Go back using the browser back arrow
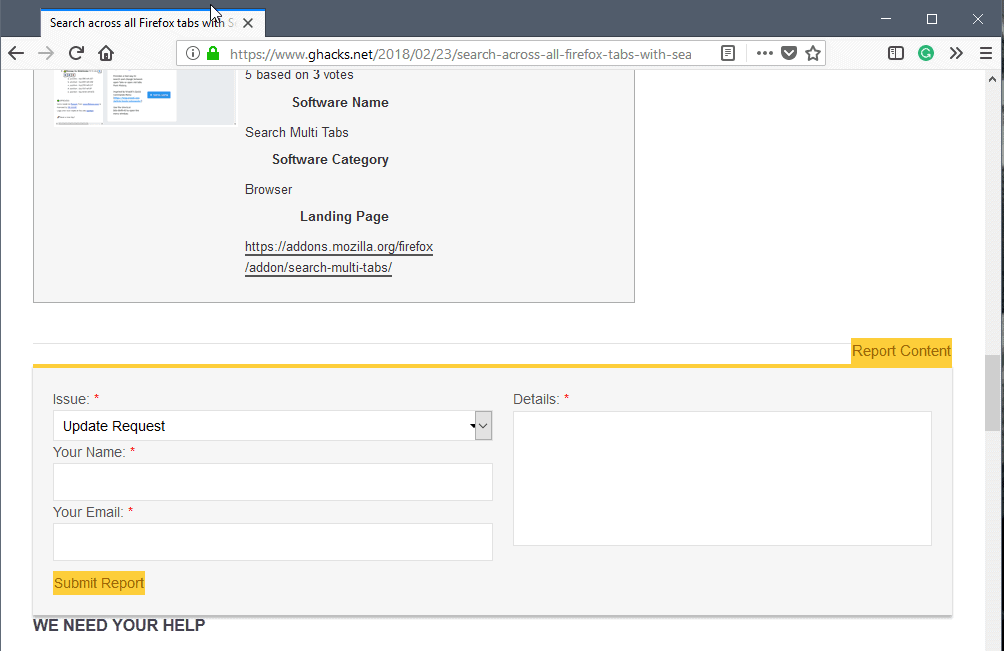The image size is (1004, 651). (x=16, y=54)
